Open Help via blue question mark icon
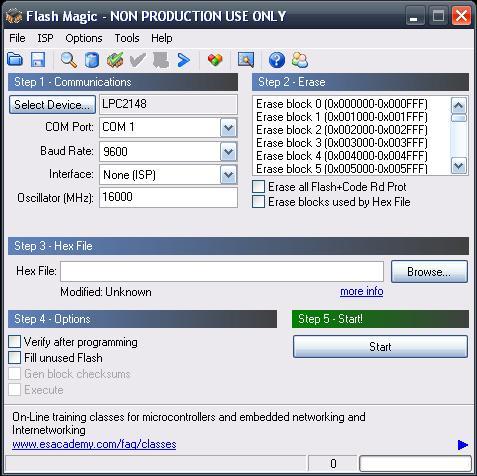This screenshot has height=476, width=477. (x=277, y=60)
